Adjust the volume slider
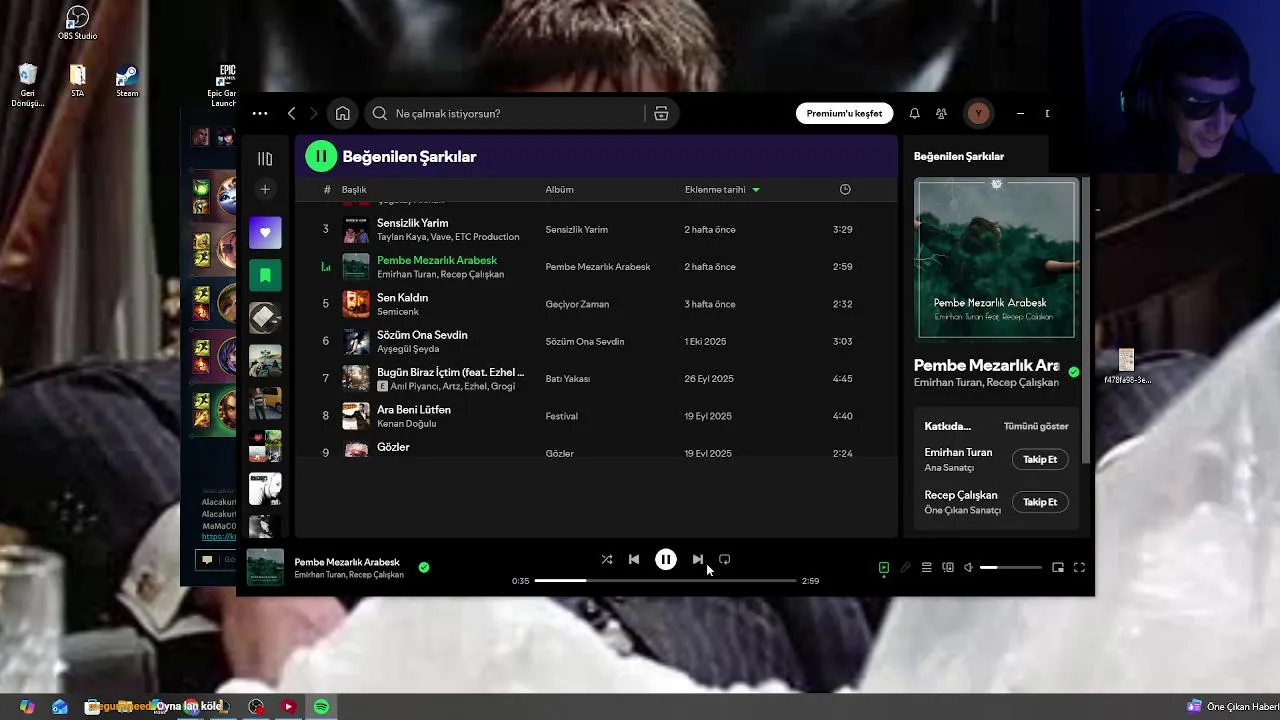 point(1010,568)
